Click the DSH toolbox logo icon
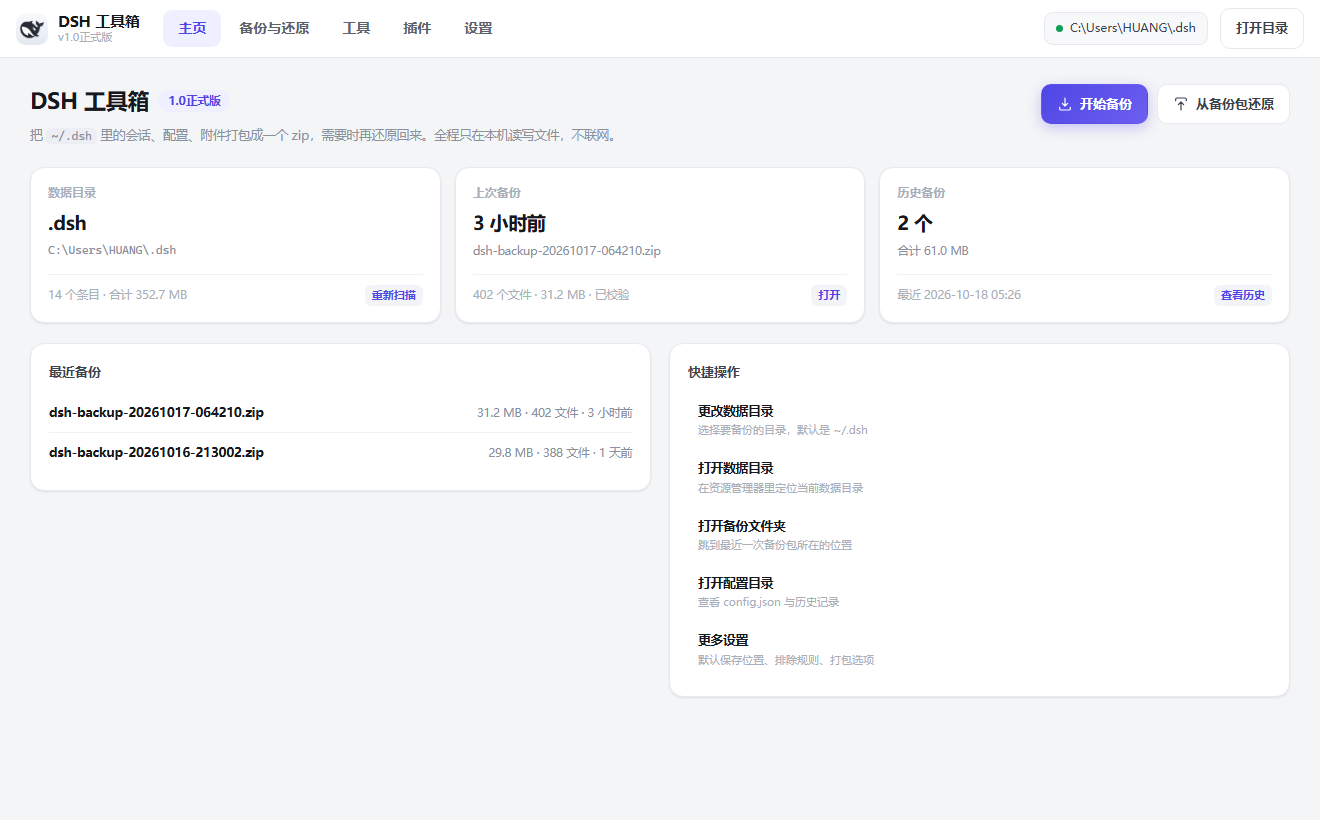Image resolution: width=1320 pixels, height=820 pixels. point(32,29)
